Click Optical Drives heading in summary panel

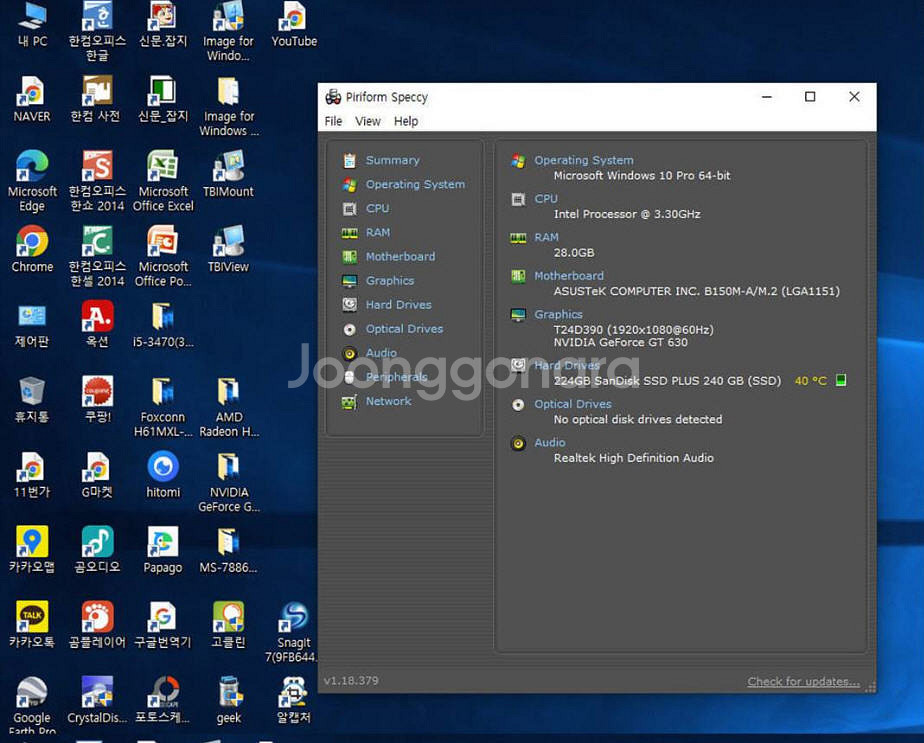point(573,404)
